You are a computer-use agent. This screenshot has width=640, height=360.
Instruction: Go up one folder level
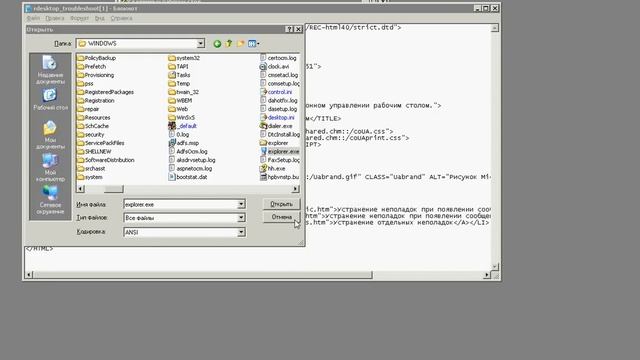click(x=229, y=43)
